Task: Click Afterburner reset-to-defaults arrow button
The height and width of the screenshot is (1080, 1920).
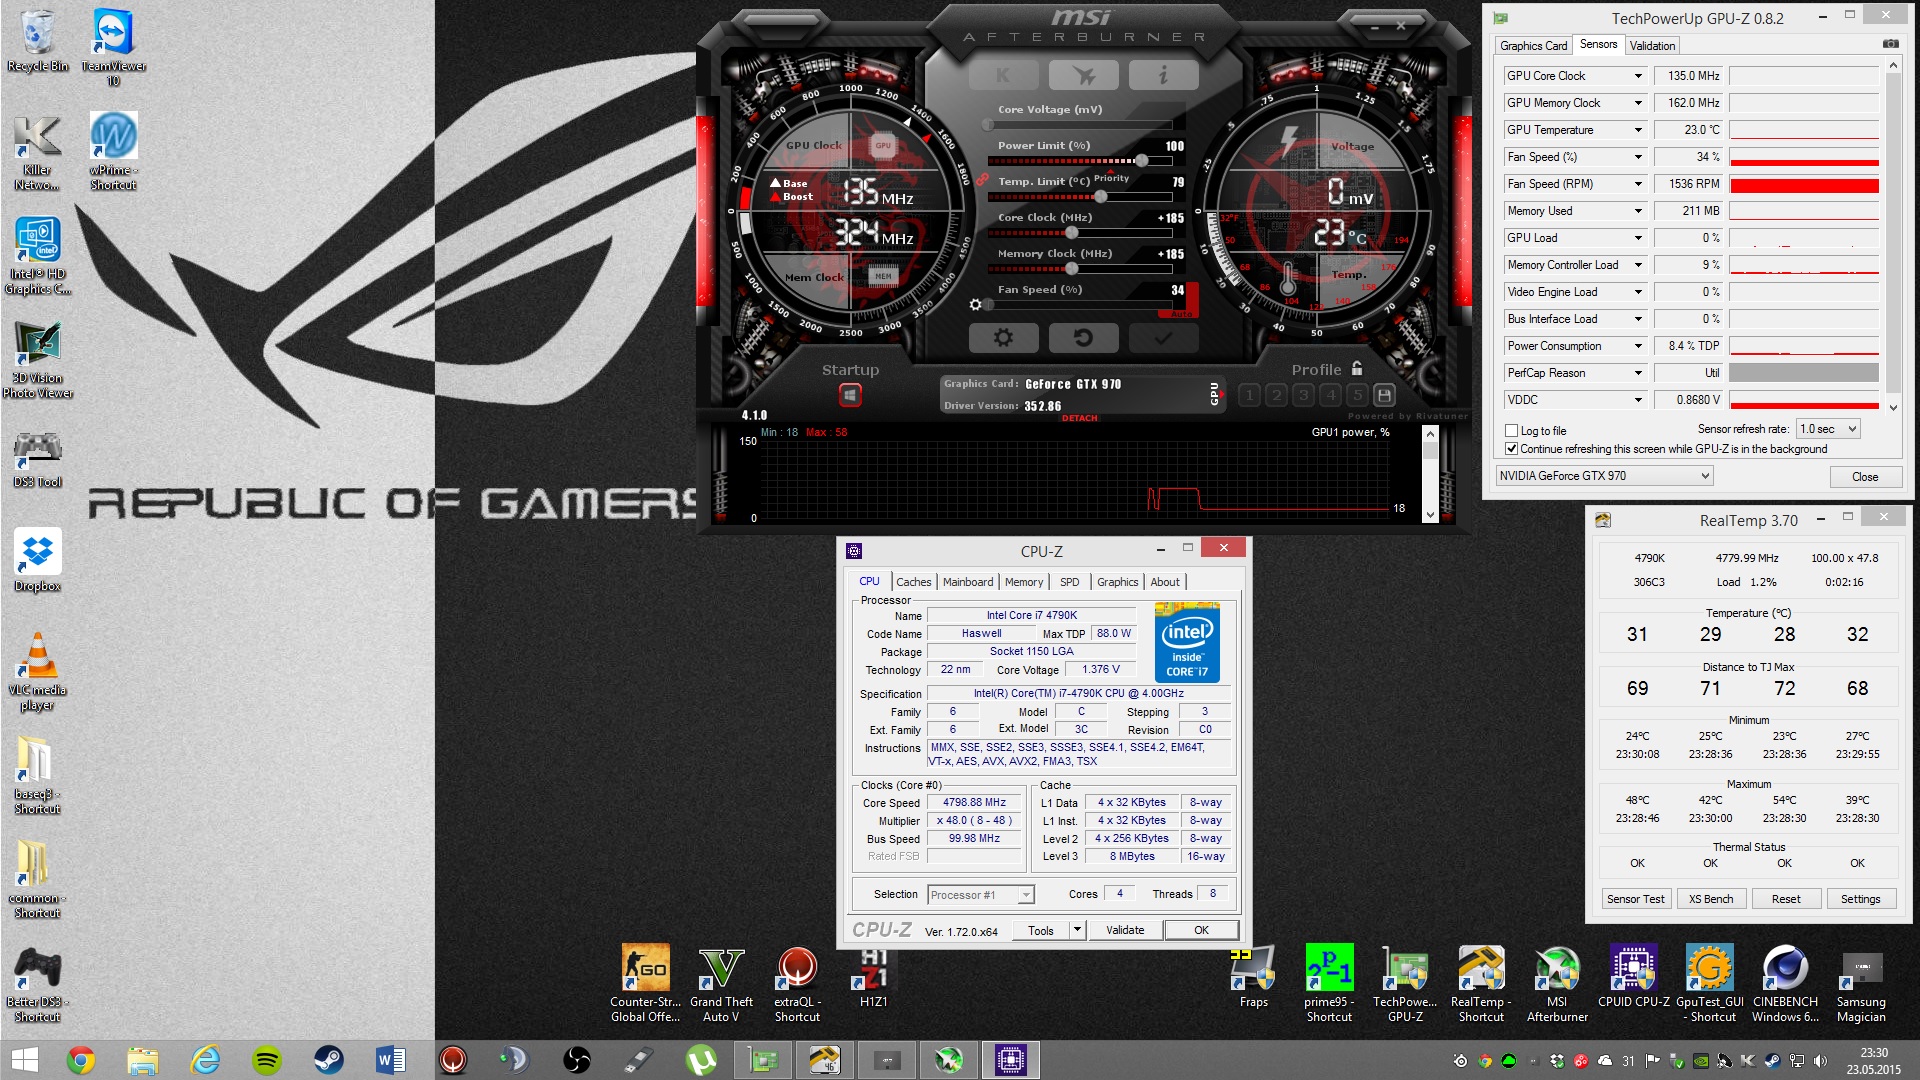Action: coord(1083,338)
